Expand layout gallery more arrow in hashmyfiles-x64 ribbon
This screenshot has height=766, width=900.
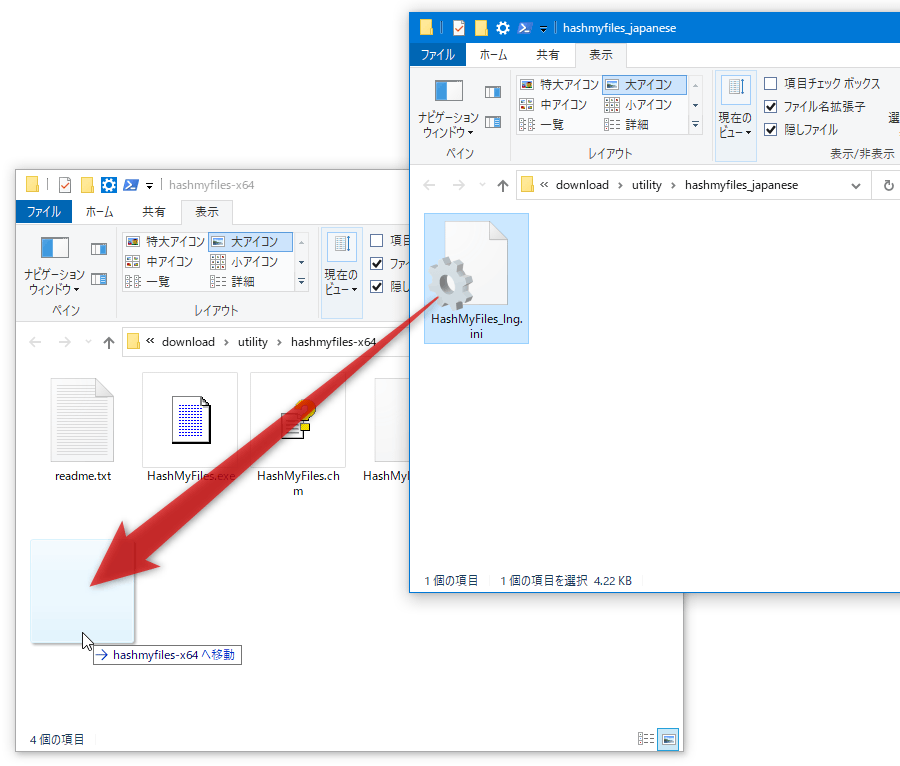[301, 282]
